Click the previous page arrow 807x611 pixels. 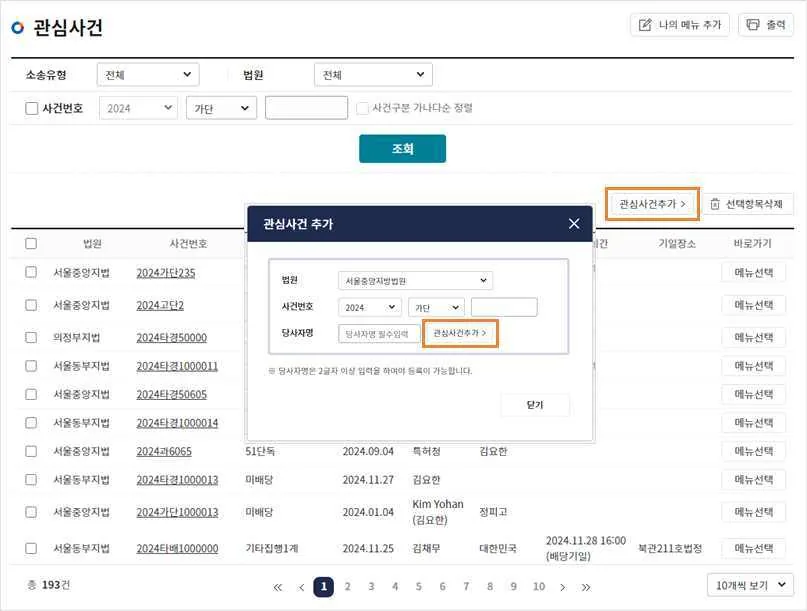301,587
